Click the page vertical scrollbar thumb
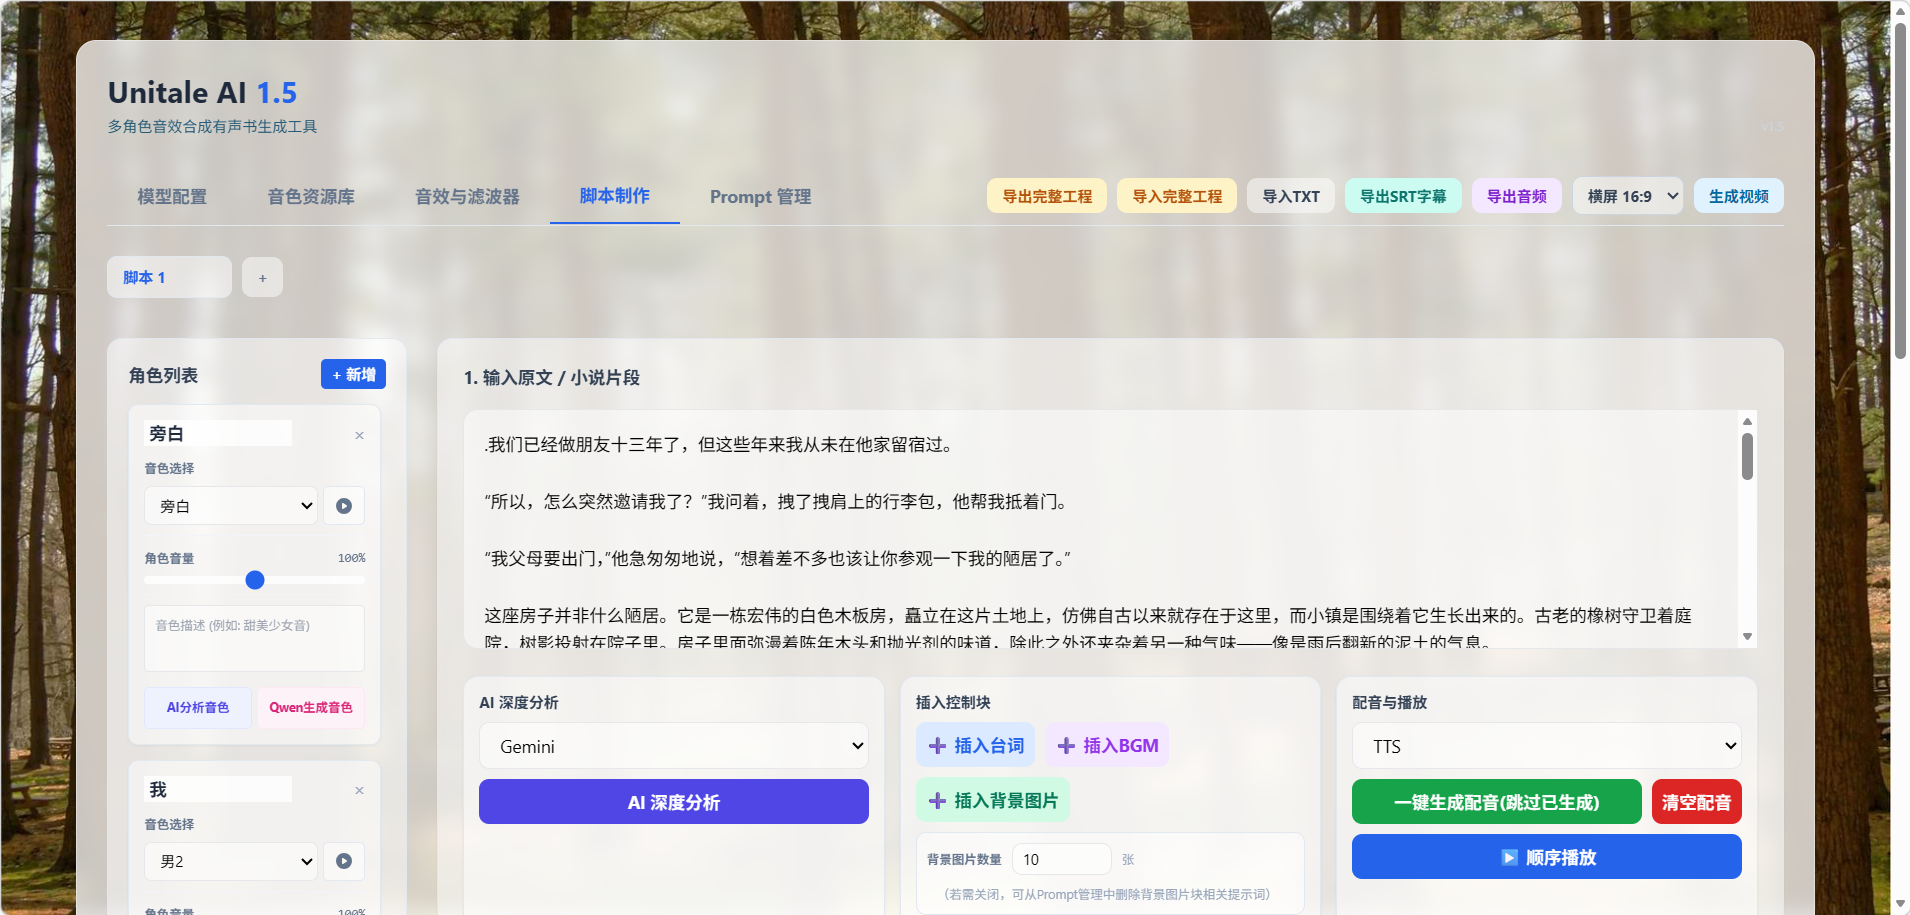The height and width of the screenshot is (915, 1910). click(x=1901, y=190)
